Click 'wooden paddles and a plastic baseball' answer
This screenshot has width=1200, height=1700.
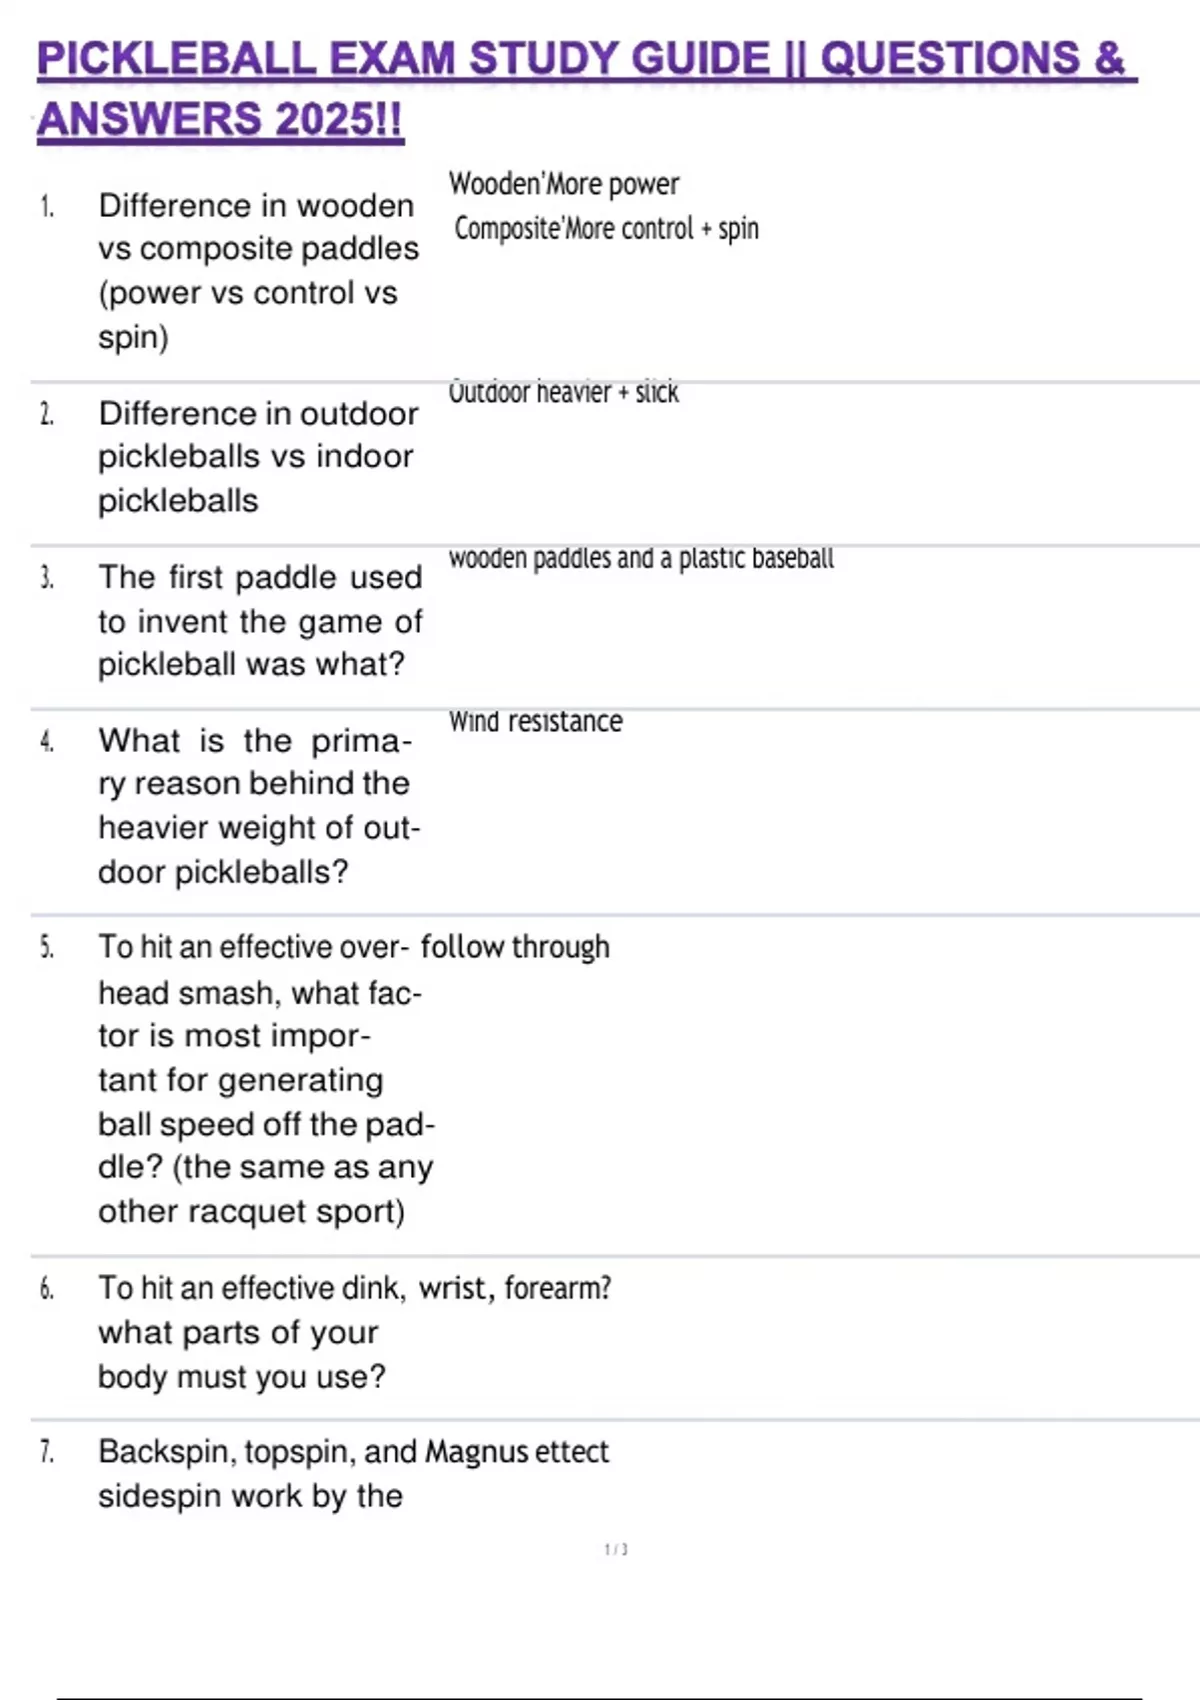(640, 558)
